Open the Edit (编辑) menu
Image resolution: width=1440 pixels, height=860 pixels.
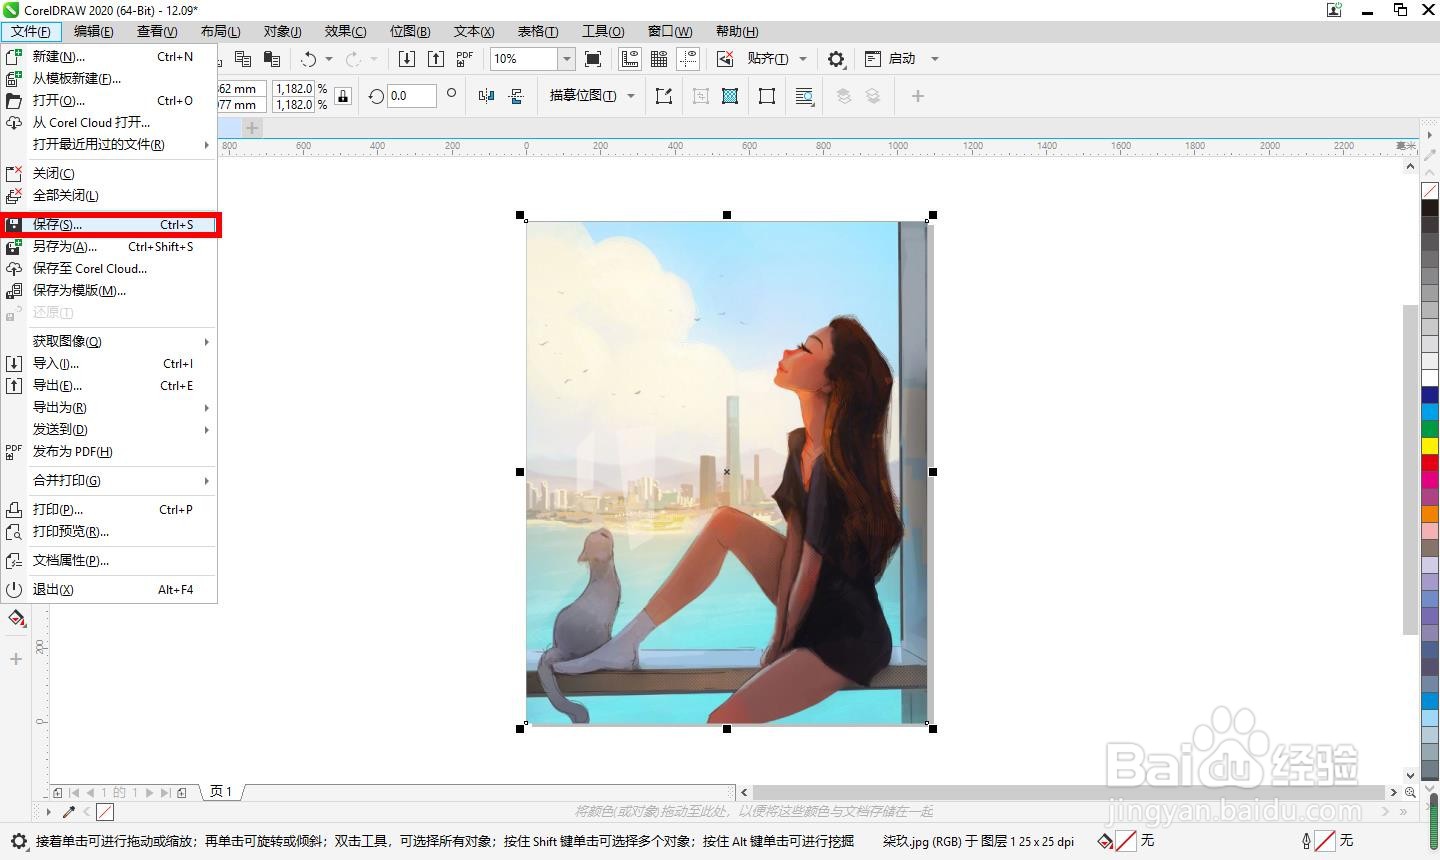point(94,31)
